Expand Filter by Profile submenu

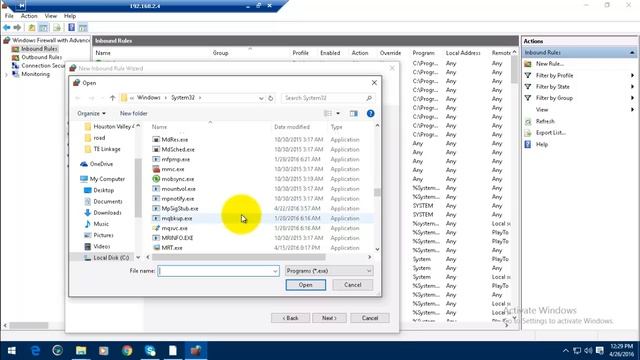(x=632, y=76)
